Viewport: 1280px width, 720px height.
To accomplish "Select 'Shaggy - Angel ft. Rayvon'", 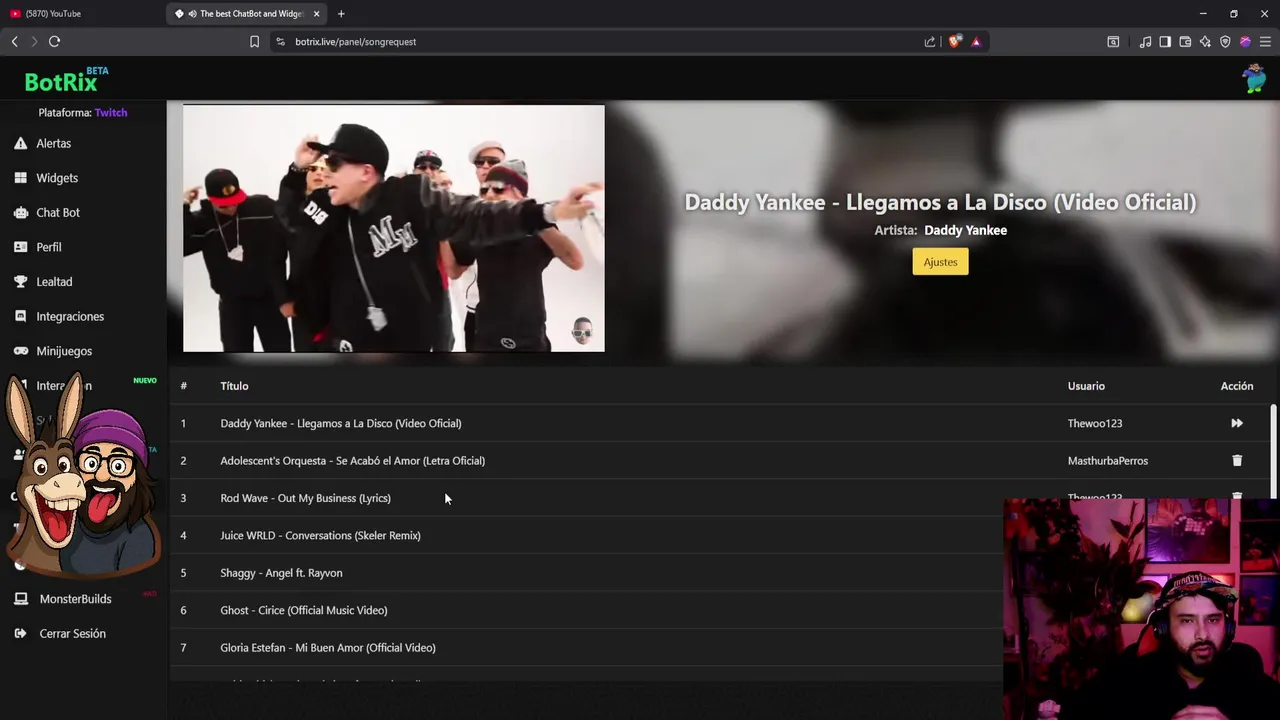I will tap(281, 573).
